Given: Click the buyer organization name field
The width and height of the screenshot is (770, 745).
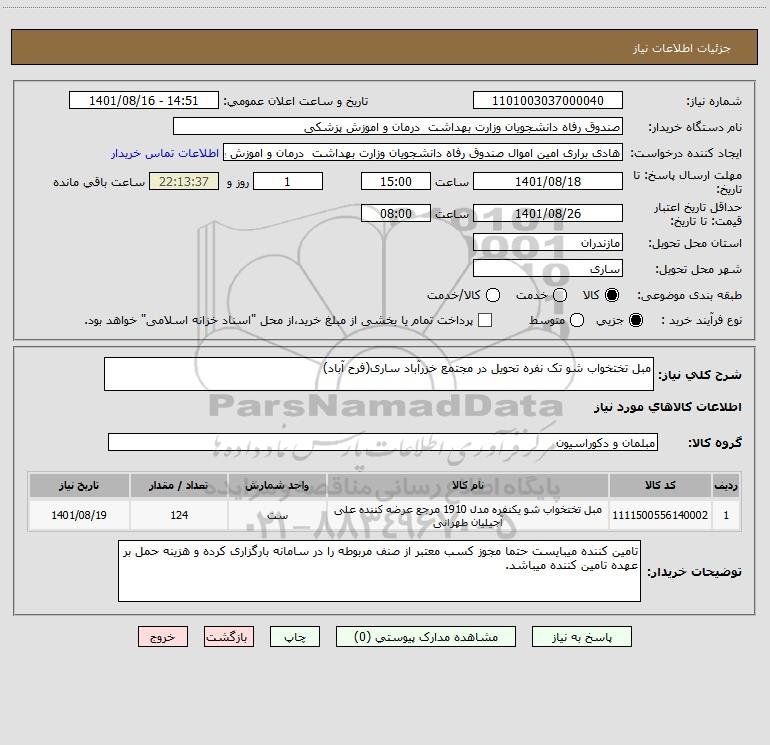Looking at the screenshot, I should tap(398, 126).
